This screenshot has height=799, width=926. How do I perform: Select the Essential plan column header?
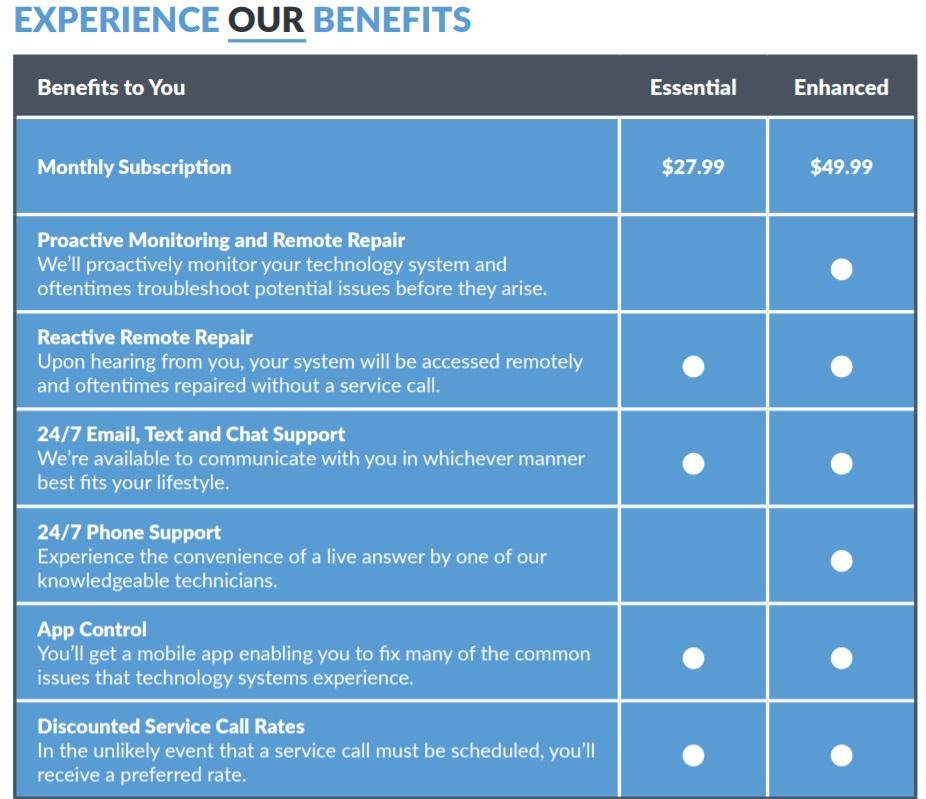click(693, 87)
